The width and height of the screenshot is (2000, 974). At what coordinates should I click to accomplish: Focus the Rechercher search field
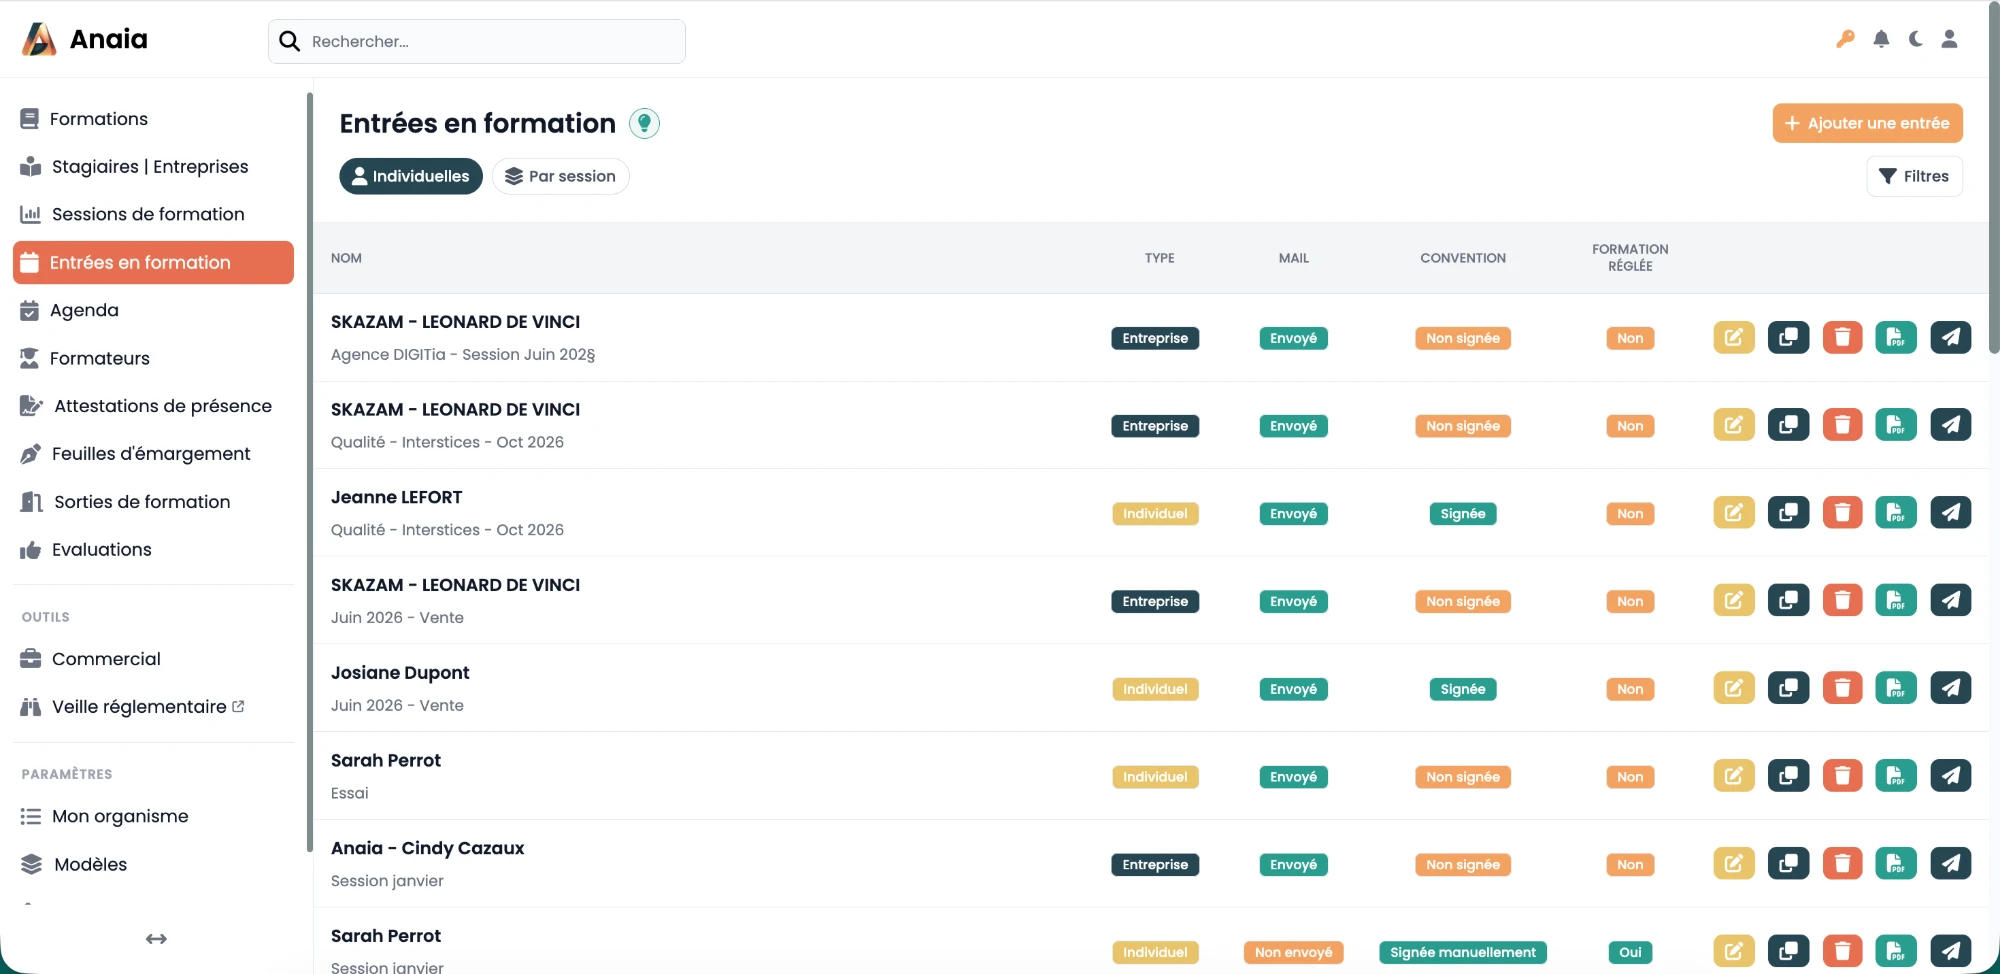click(477, 41)
